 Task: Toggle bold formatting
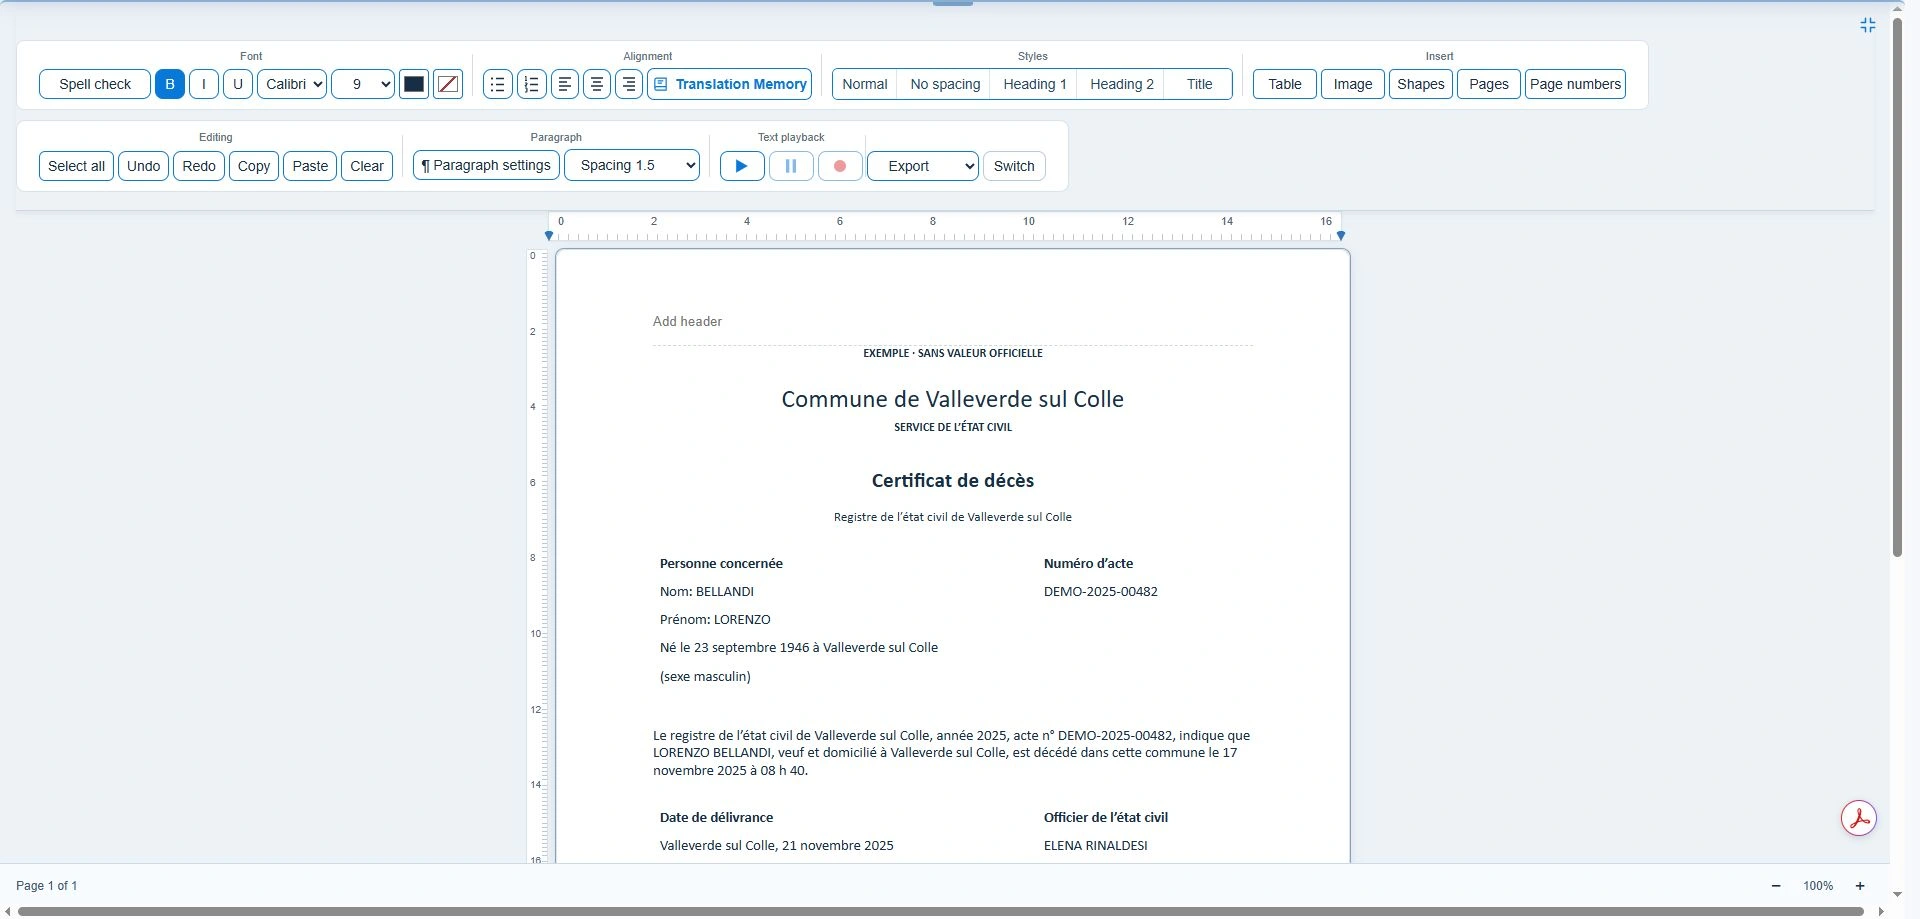[170, 84]
